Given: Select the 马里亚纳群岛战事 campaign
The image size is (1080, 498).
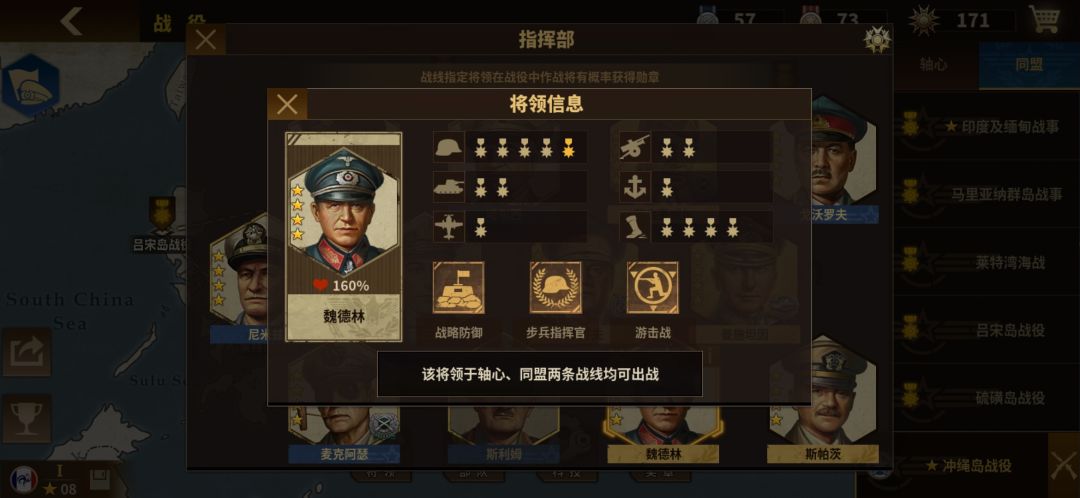Looking at the screenshot, I should pyautogui.click(x=986, y=194).
